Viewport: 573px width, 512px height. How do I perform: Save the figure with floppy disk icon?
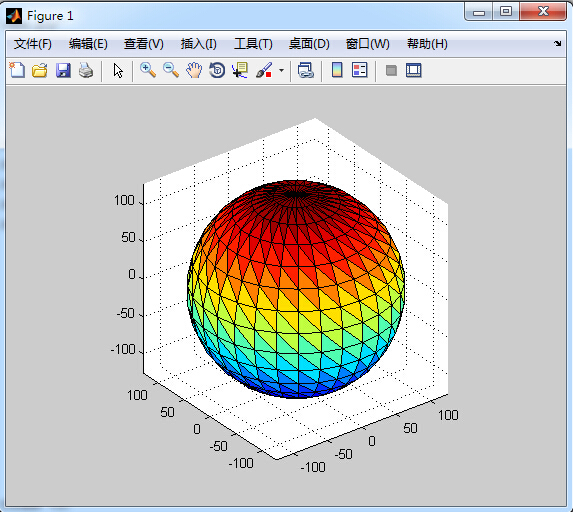click(63, 70)
